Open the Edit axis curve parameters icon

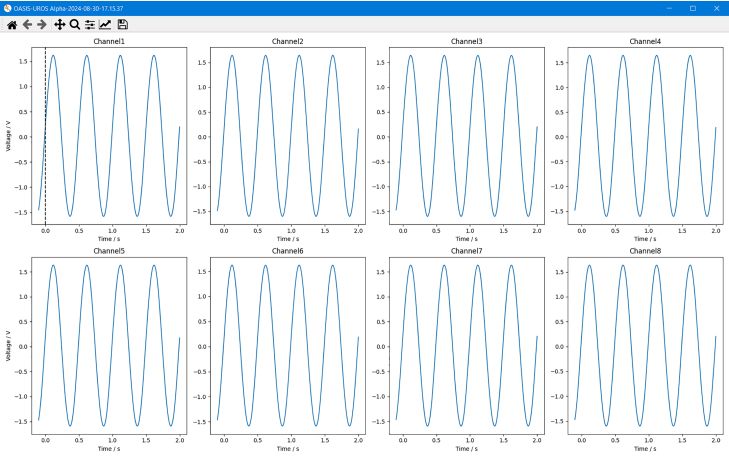point(105,25)
